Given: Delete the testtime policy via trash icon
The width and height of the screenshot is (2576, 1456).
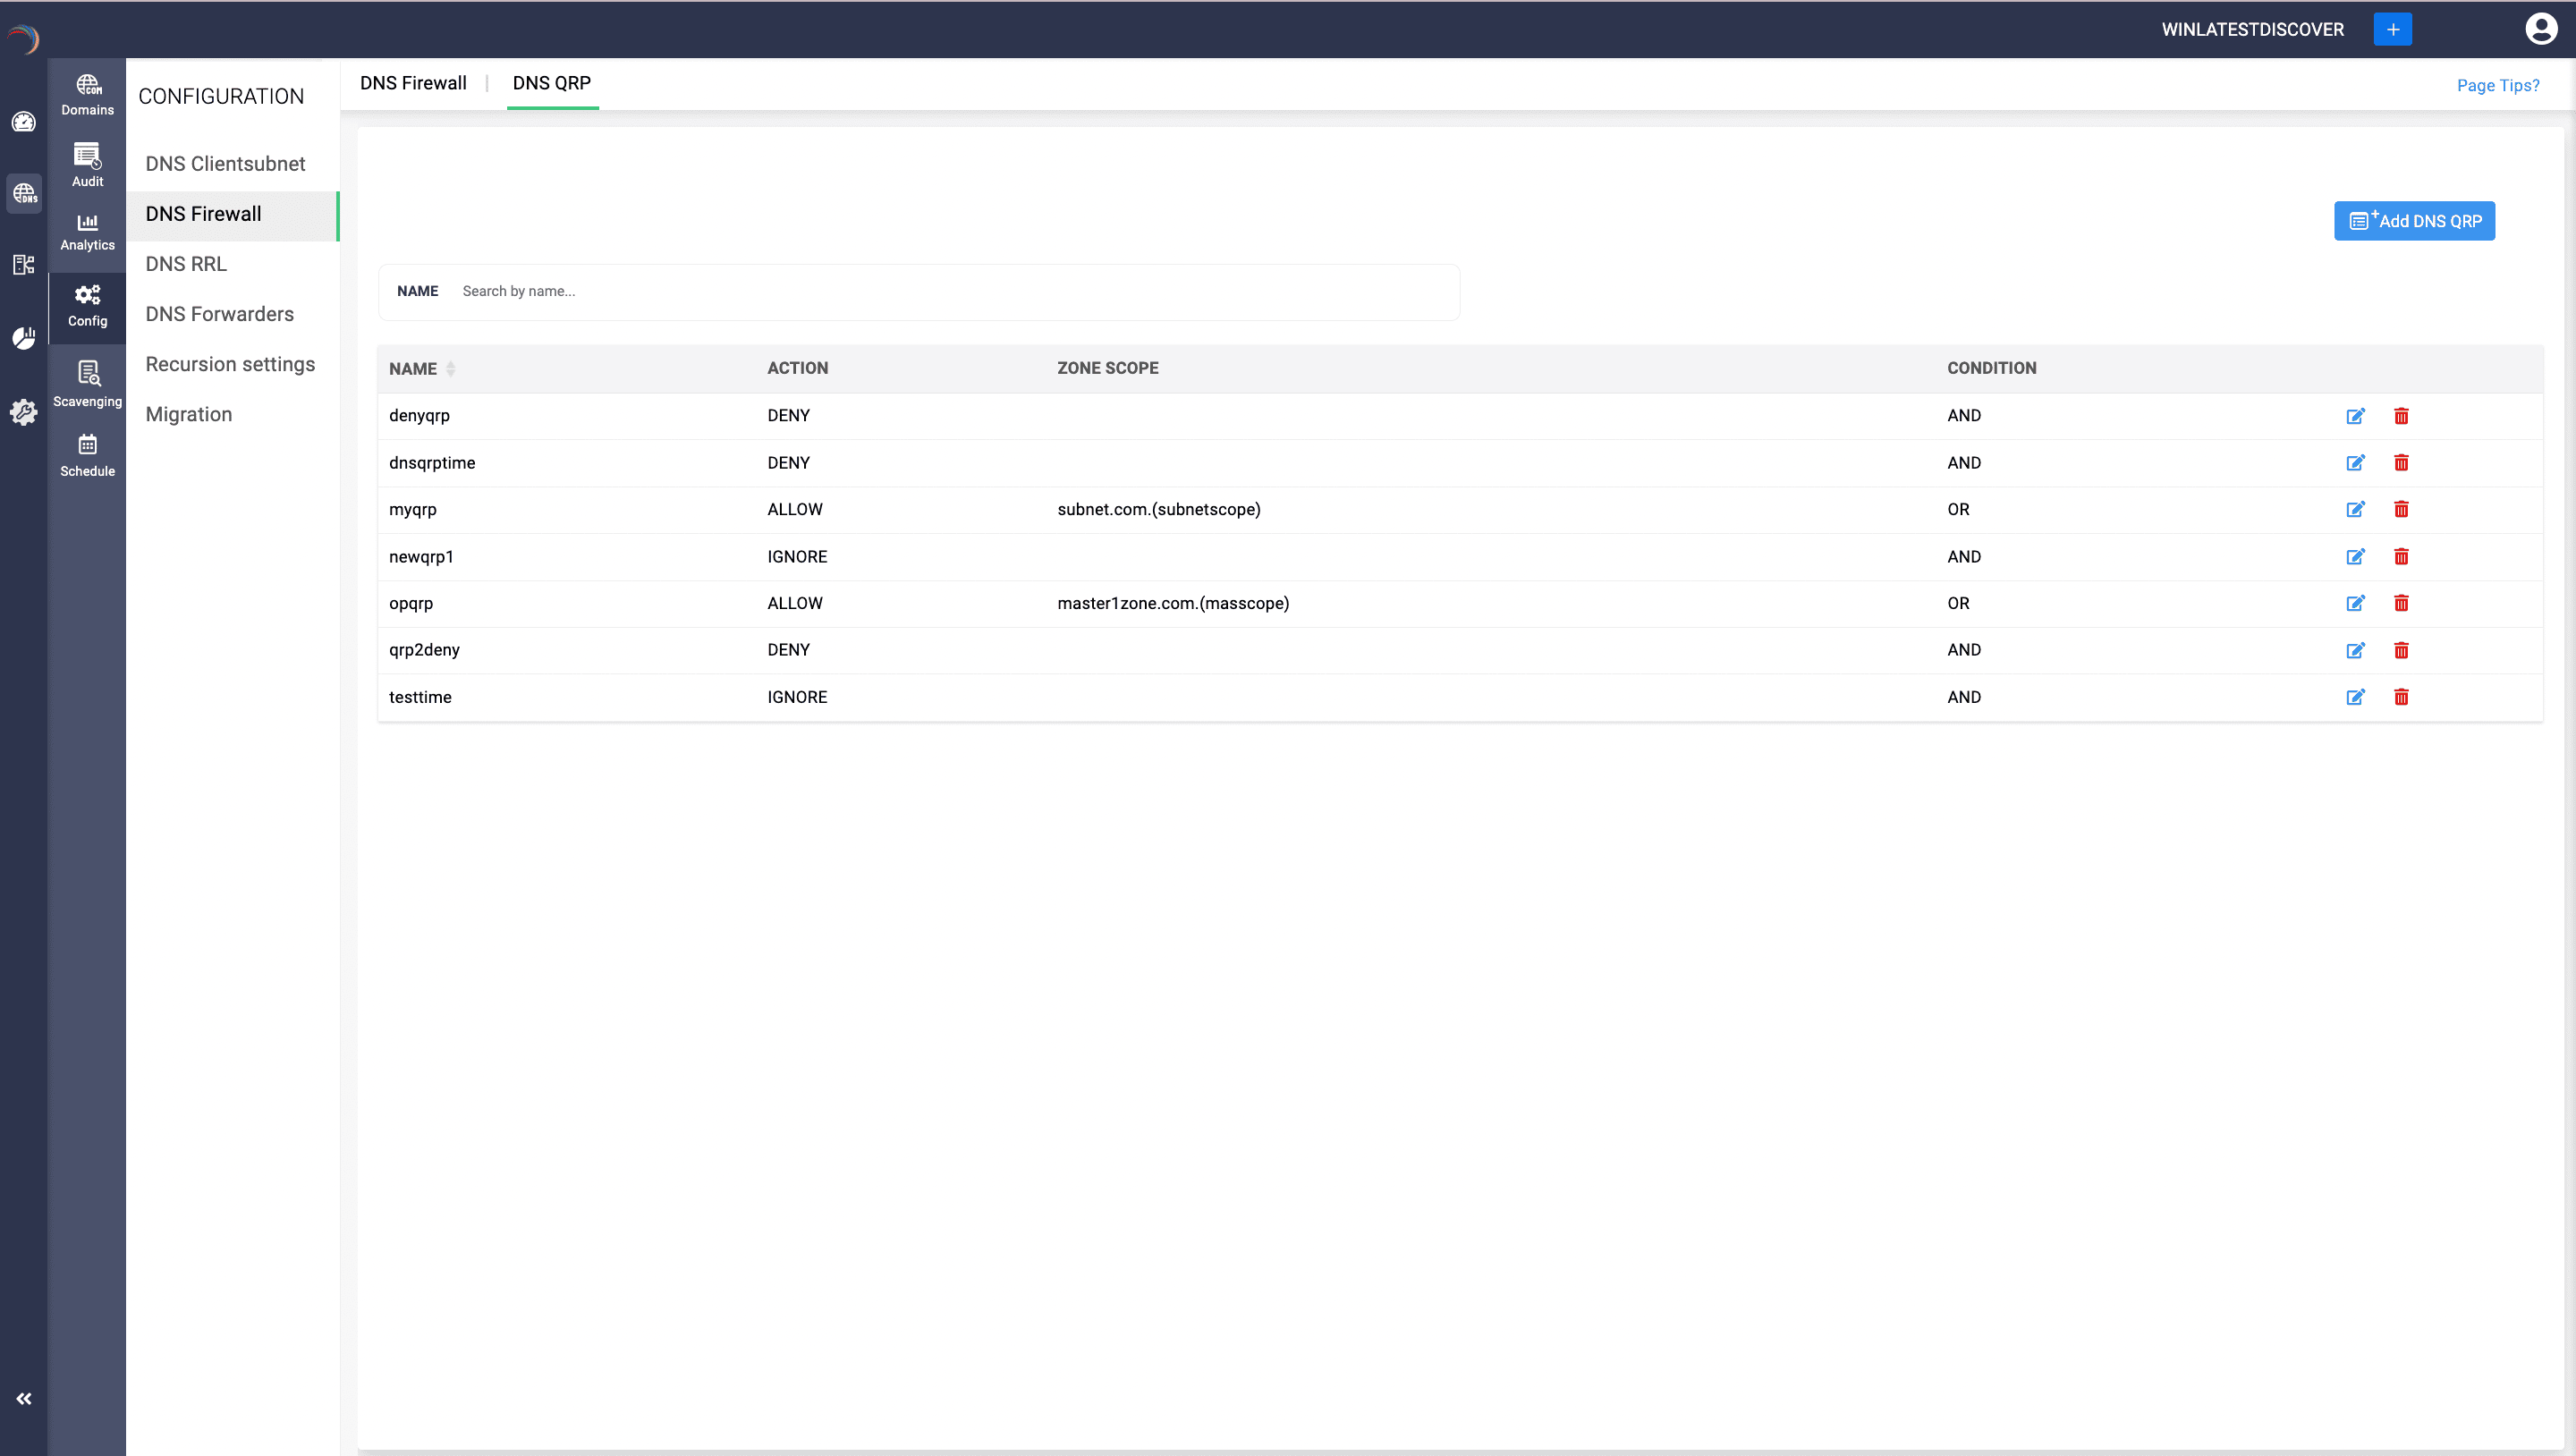Looking at the screenshot, I should point(2401,697).
